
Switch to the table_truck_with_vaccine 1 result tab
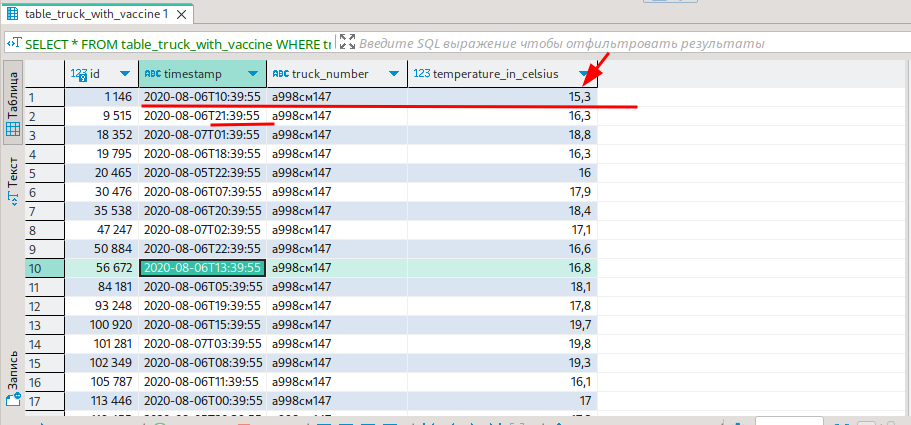pyautogui.click(x=96, y=14)
